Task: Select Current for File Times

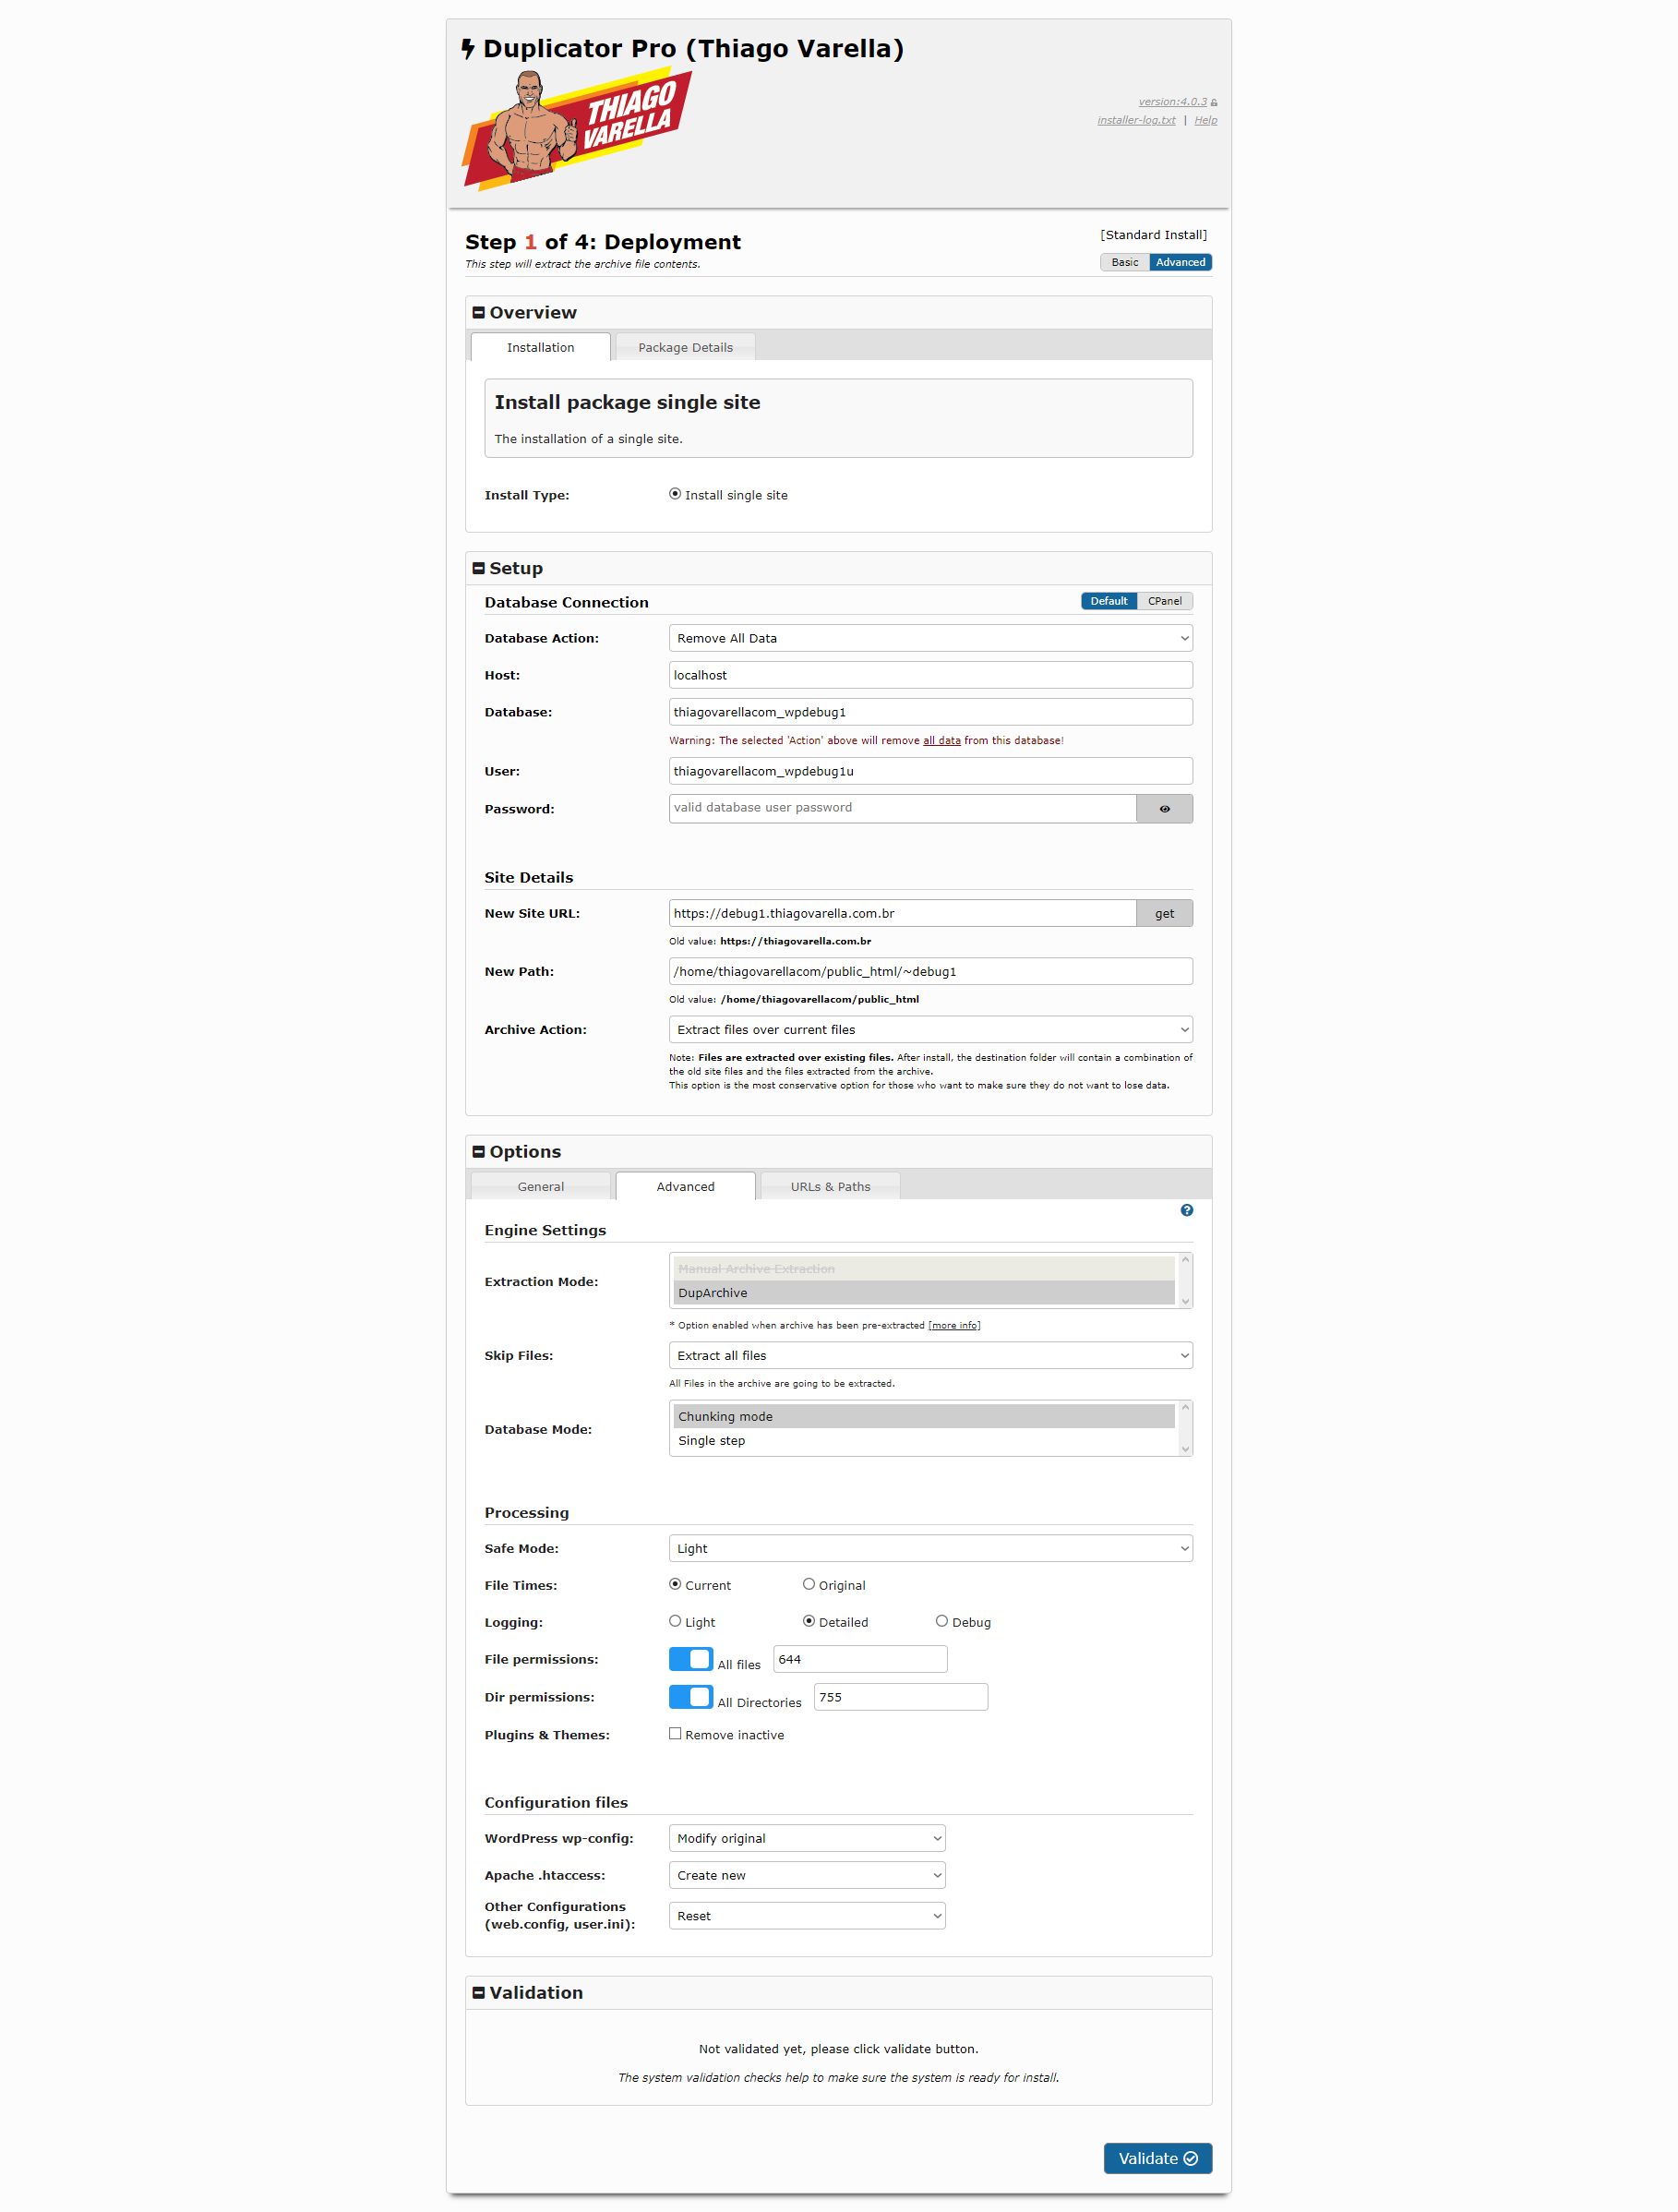Action: pos(675,1584)
